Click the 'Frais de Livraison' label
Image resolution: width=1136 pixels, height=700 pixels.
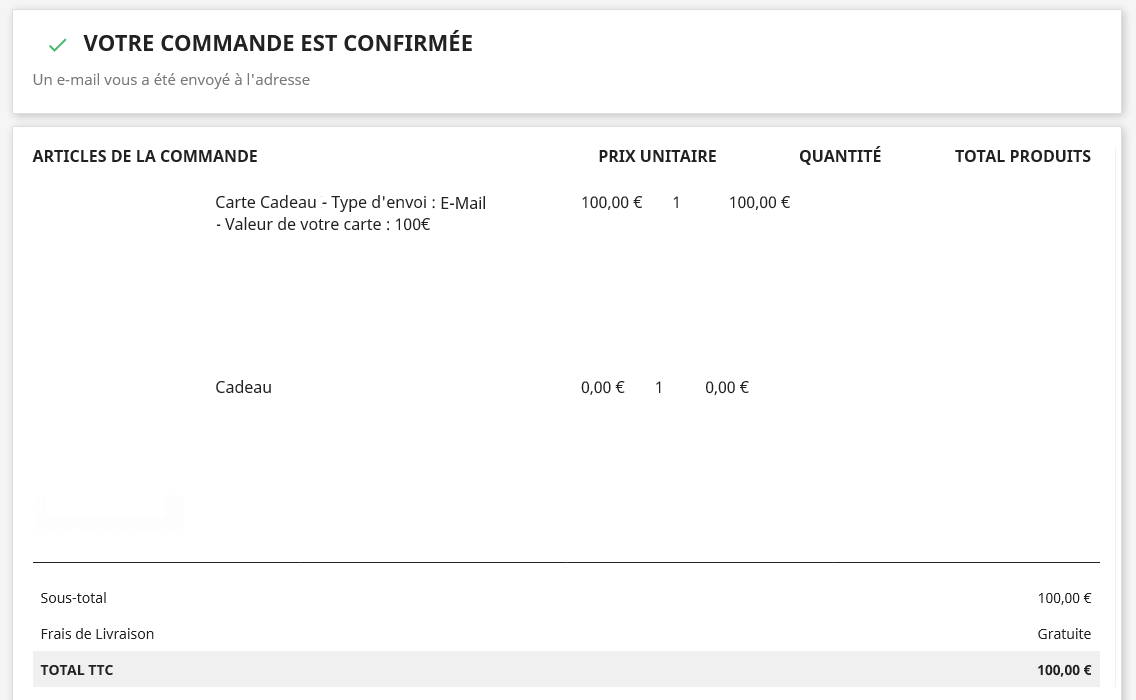(x=97, y=634)
